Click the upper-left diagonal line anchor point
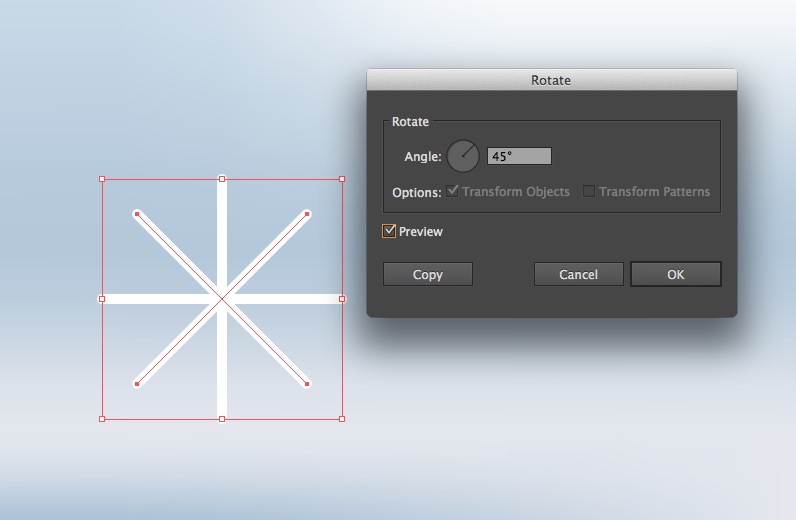Image resolution: width=796 pixels, height=520 pixels. click(137, 214)
